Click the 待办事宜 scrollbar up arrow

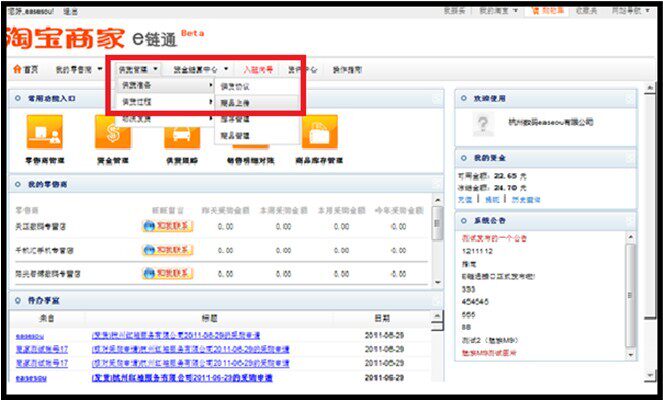coord(437,316)
